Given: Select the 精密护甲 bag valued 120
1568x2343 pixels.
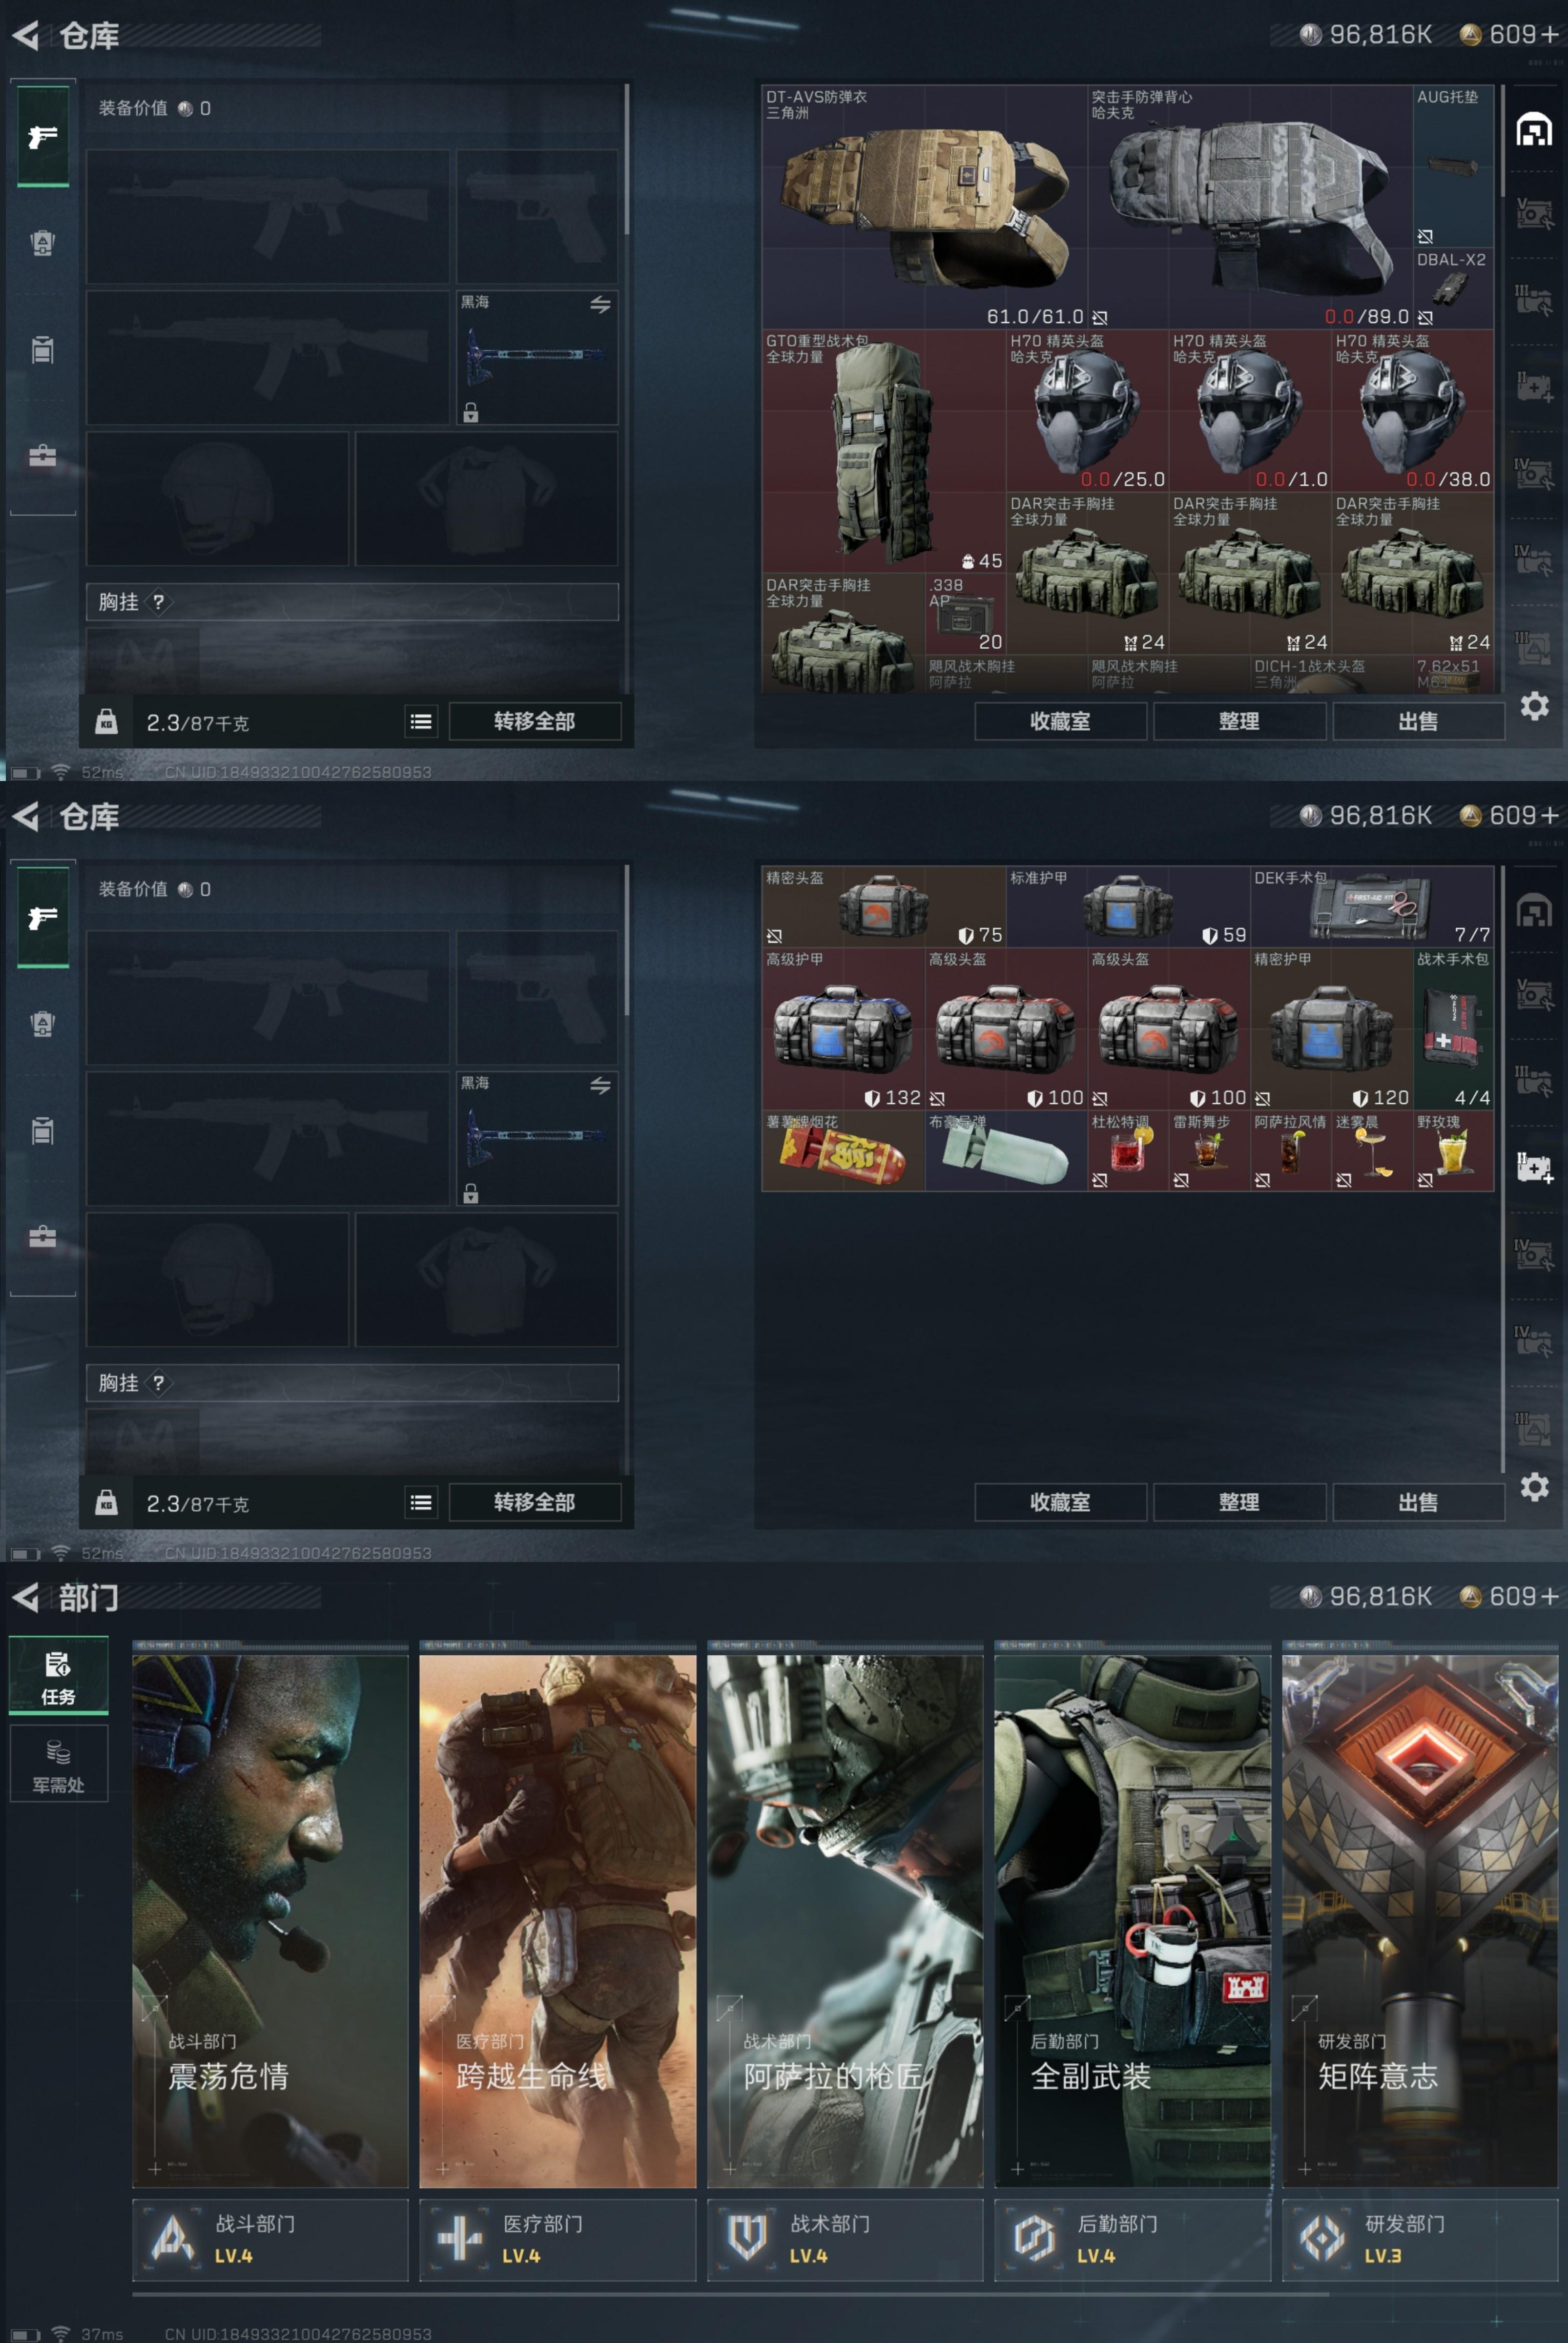Looking at the screenshot, I should [1331, 1029].
